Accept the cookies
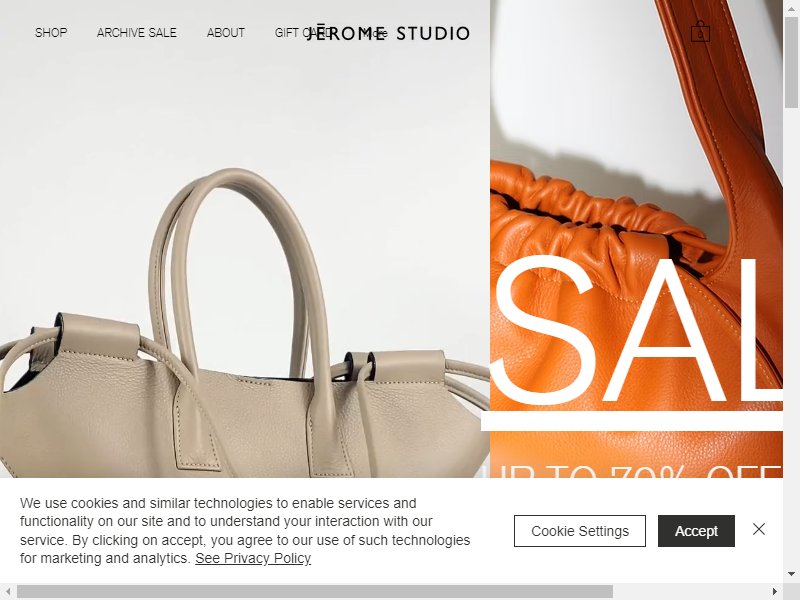This screenshot has height=600, width=800. pyautogui.click(x=696, y=531)
